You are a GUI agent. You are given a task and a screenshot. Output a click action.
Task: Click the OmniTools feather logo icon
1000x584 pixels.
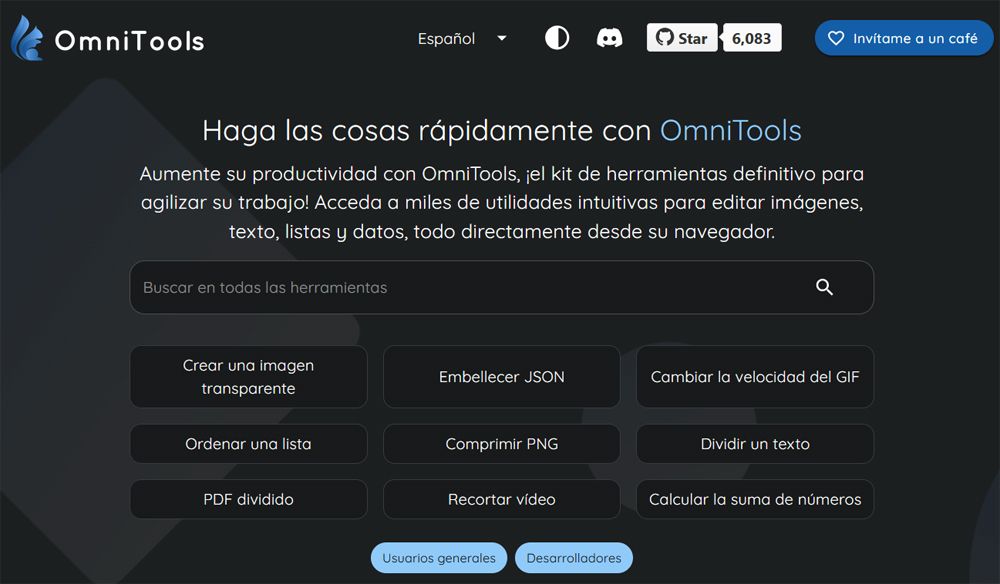tap(27, 38)
